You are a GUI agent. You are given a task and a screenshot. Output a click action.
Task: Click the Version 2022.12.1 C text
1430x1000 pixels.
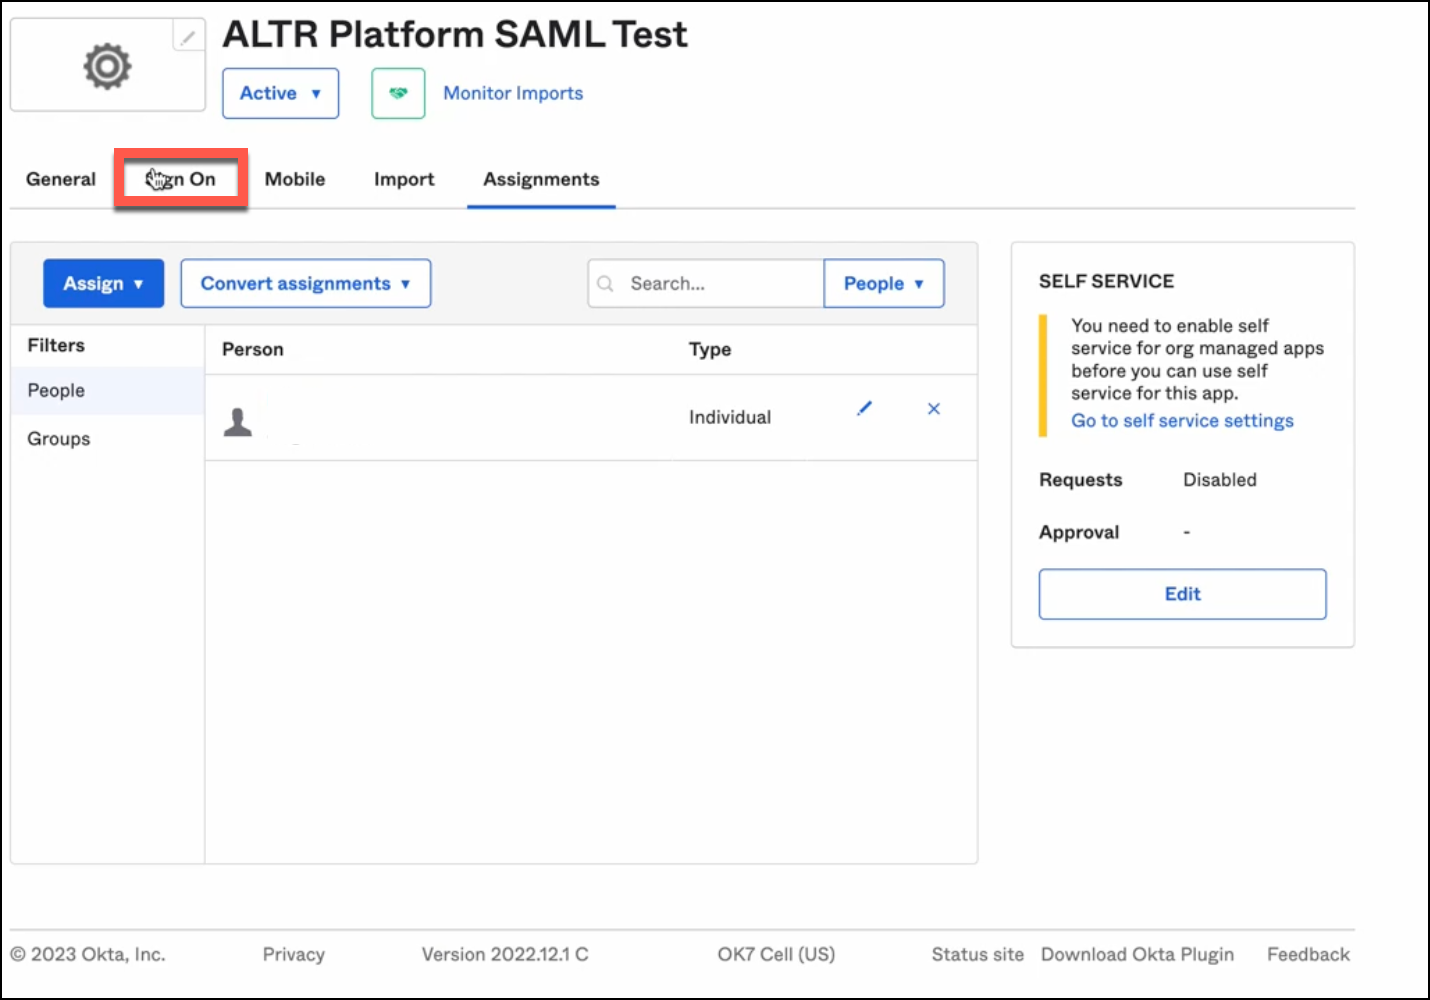point(505,954)
